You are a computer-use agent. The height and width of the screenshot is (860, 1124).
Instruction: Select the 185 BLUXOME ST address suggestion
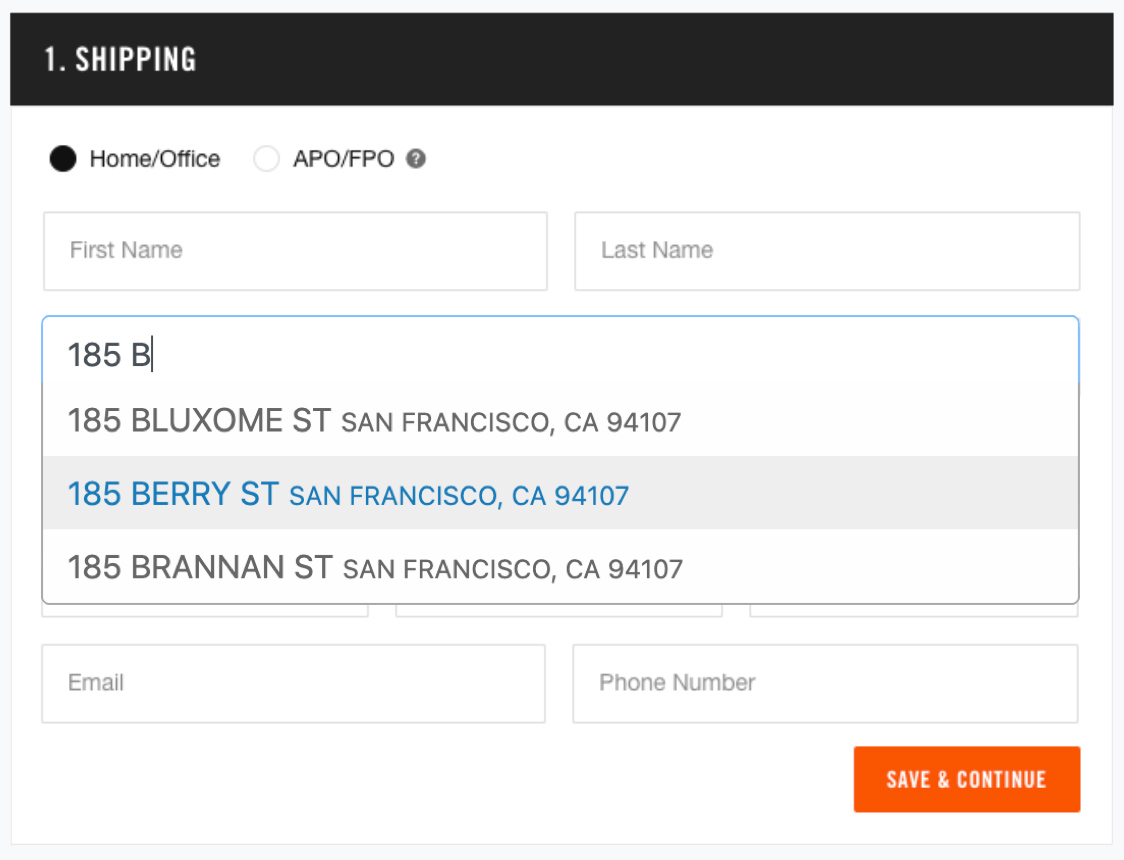[x=373, y=420]
